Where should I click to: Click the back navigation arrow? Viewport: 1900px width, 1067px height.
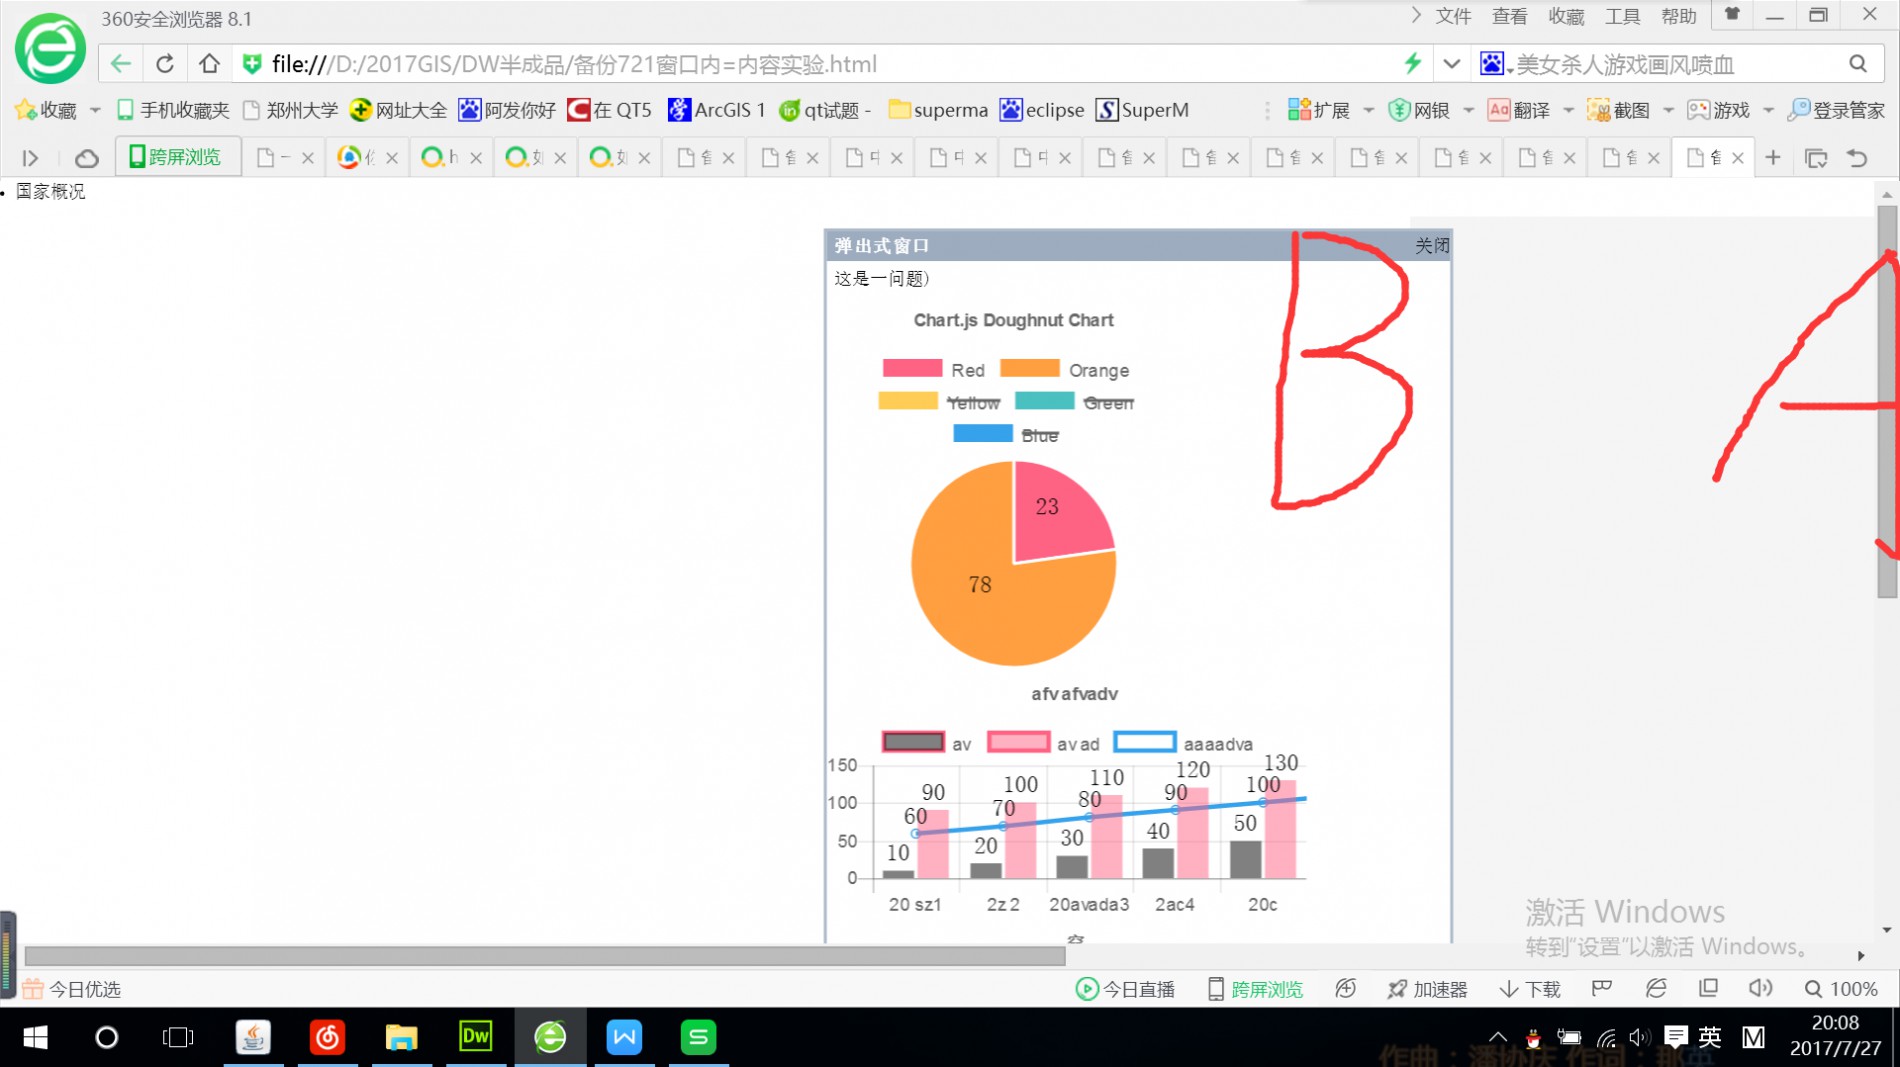[x=121, y=64]
